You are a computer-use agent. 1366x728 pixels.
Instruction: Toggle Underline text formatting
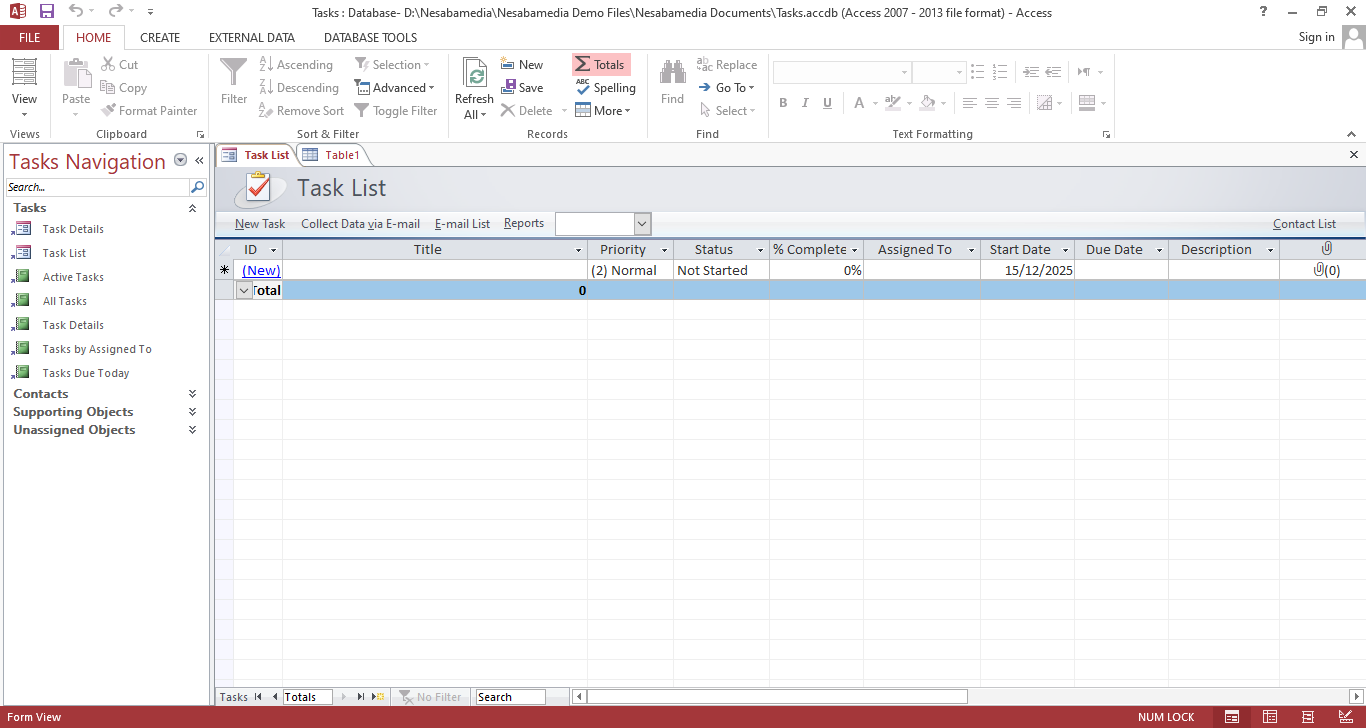tap(827, 103)
